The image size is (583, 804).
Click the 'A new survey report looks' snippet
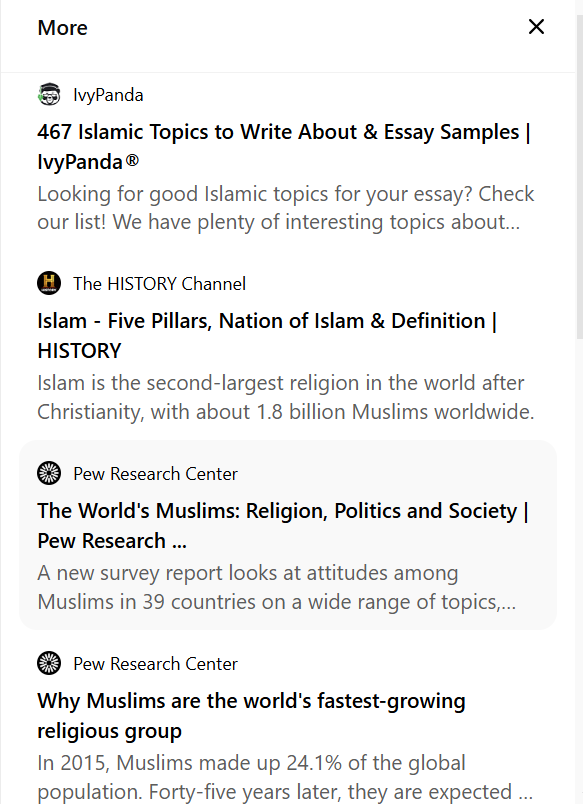click(277, 587)
